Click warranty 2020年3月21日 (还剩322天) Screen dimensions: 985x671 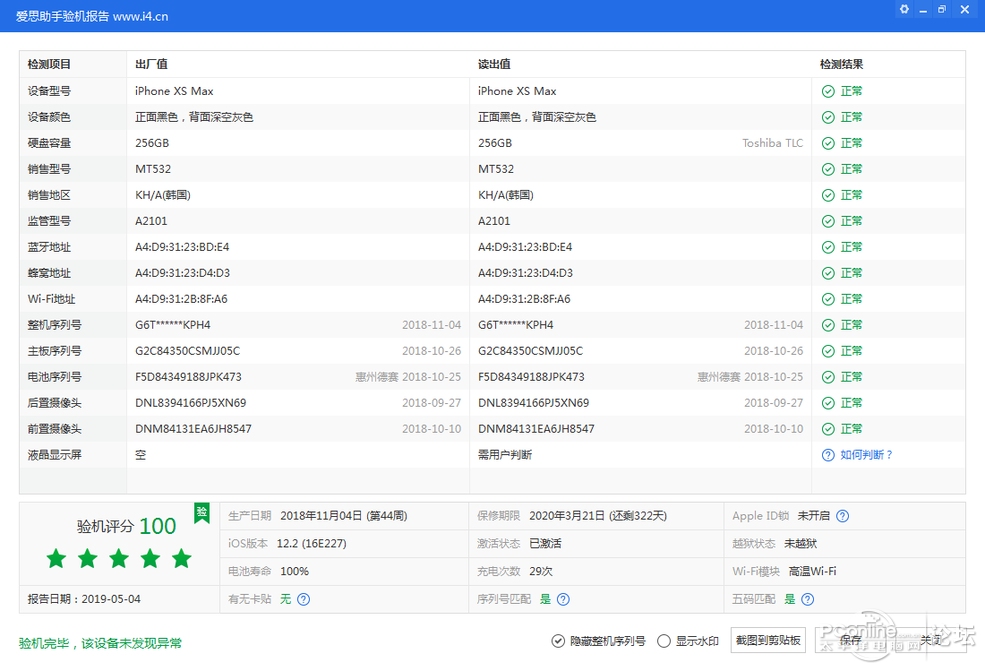598,516
